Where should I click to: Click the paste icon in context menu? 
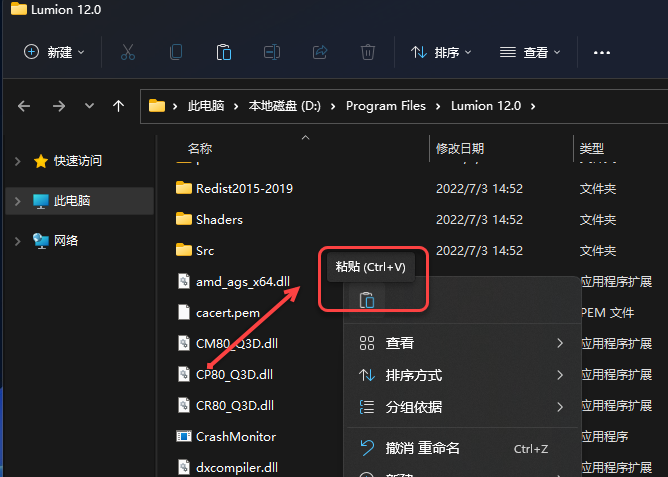pos(367,300)
